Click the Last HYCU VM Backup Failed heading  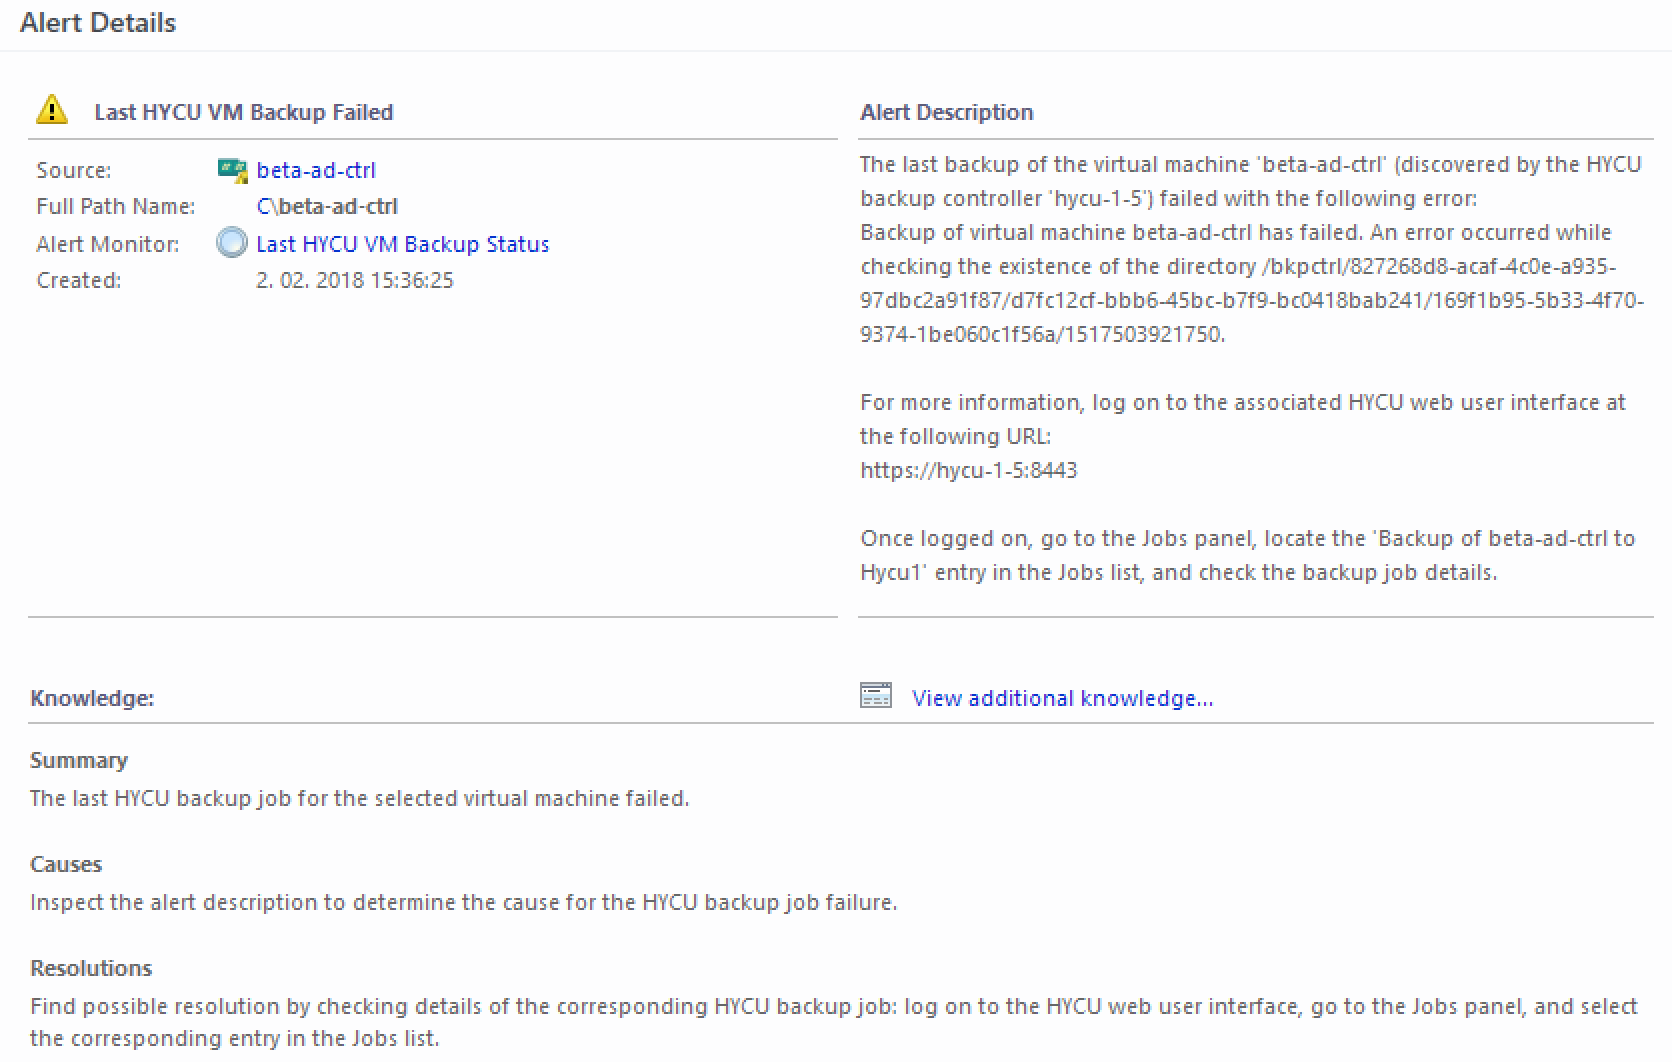(x=243, y=112)
